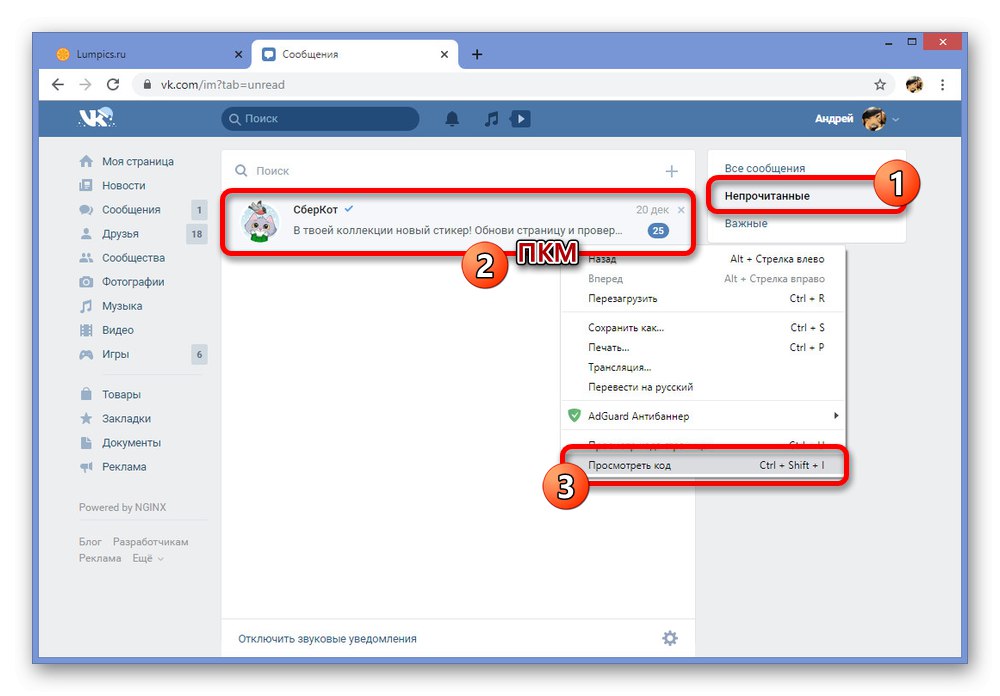Open the music note icon in header
This screenshot has height=696, width=1000.
point(491,119)
